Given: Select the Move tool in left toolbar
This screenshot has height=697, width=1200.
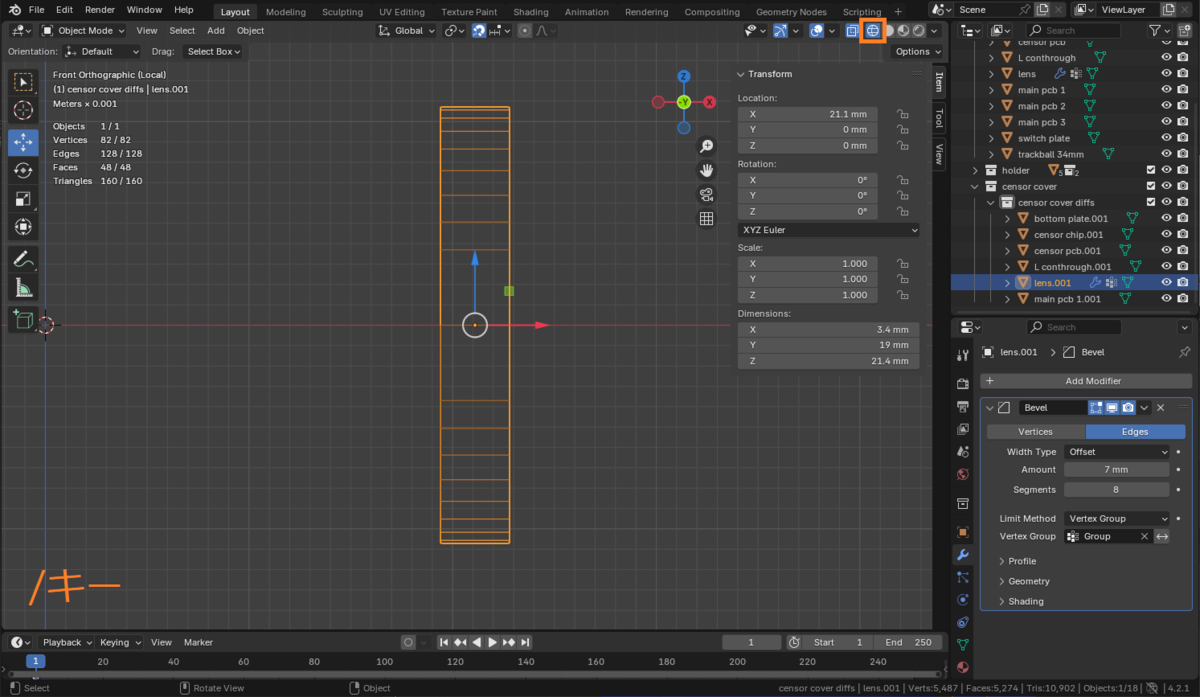Looking at the screenshot, I should (x=23, y=142).
